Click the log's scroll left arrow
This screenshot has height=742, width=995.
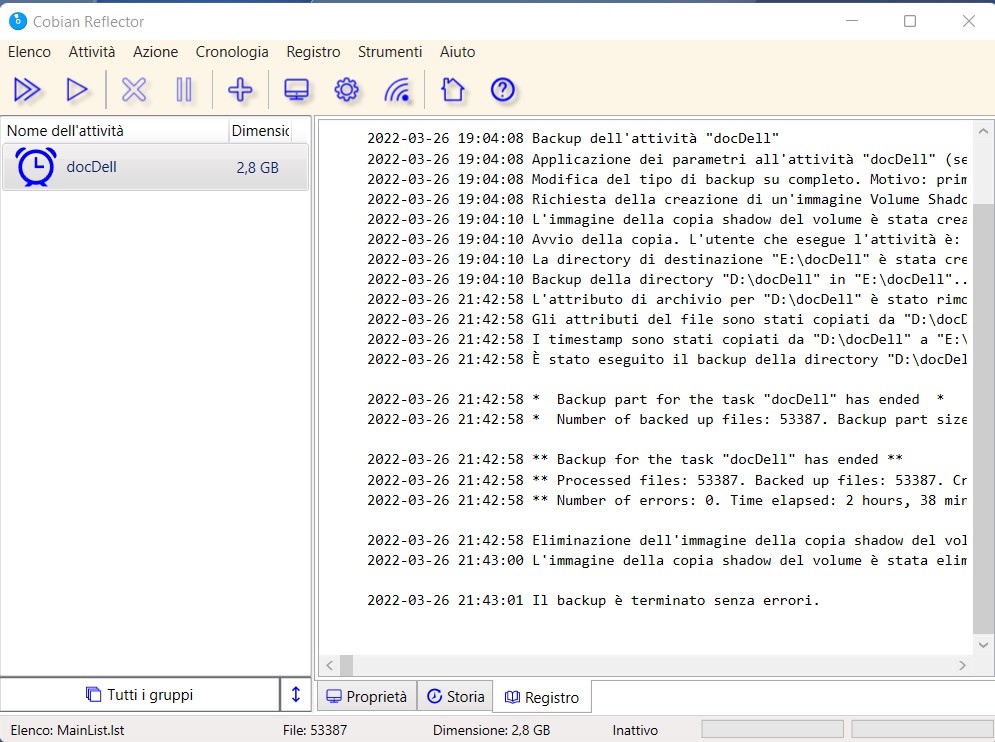[329, 665]
